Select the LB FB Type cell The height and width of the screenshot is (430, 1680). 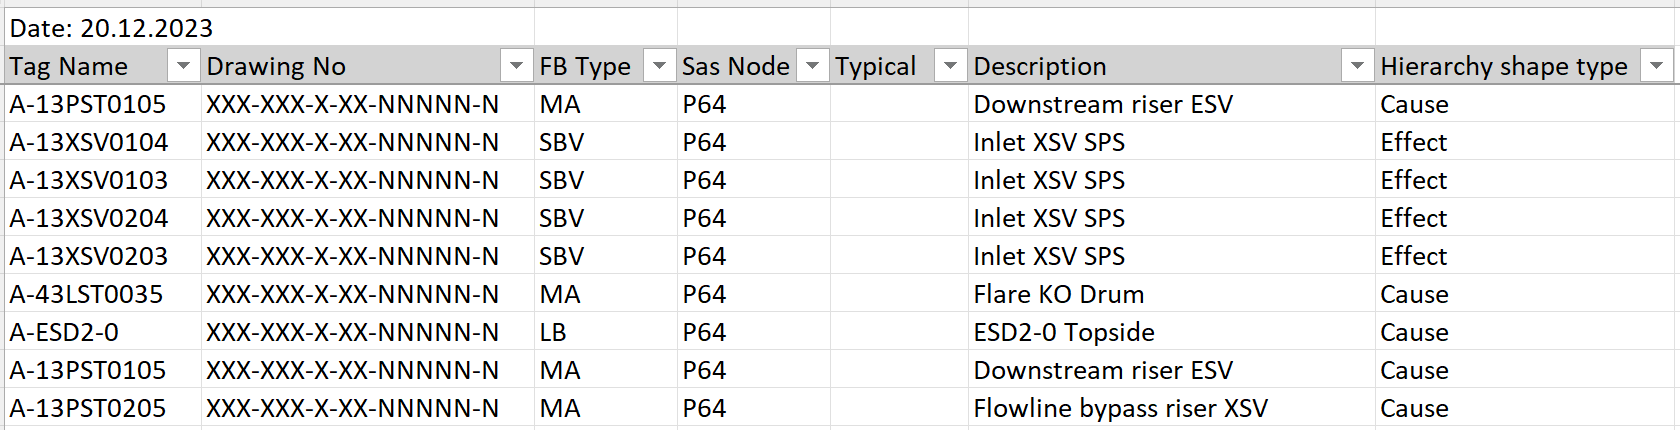[606, 332]
